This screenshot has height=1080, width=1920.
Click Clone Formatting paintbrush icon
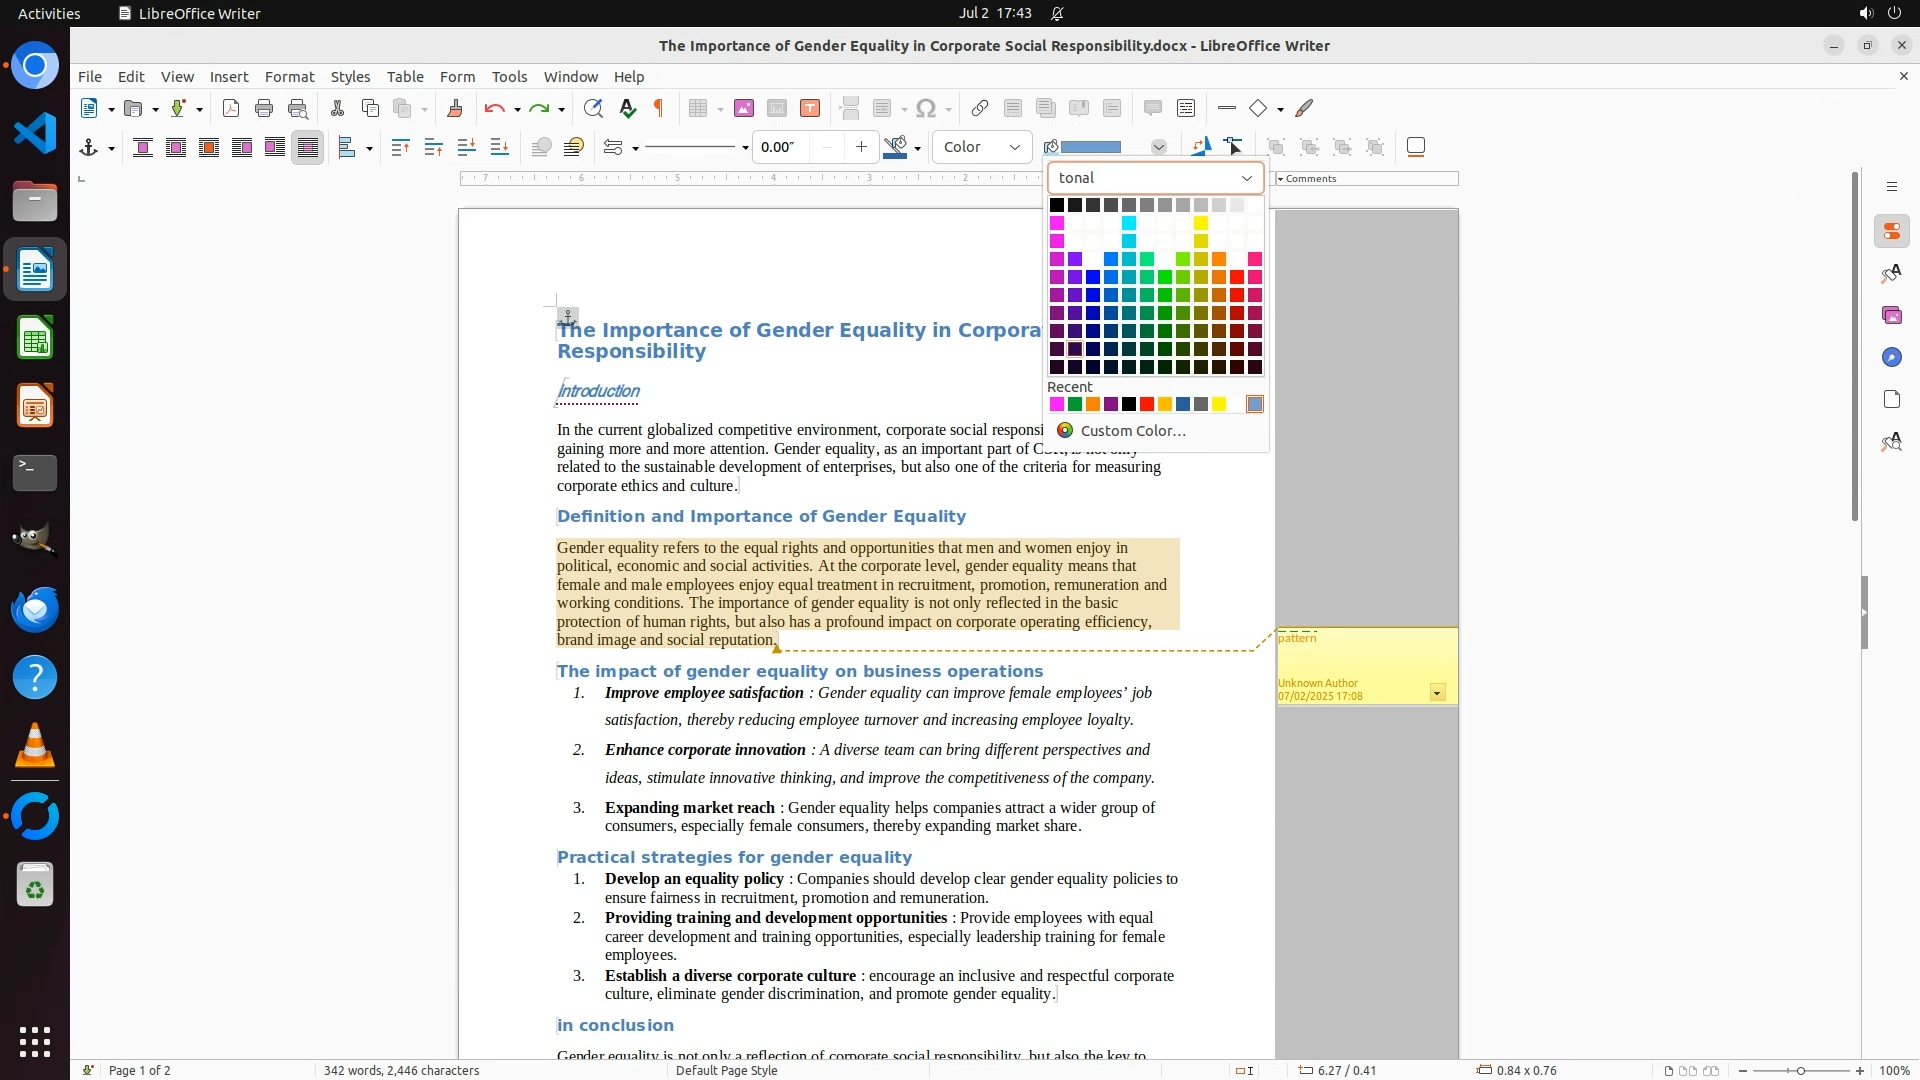454,108
